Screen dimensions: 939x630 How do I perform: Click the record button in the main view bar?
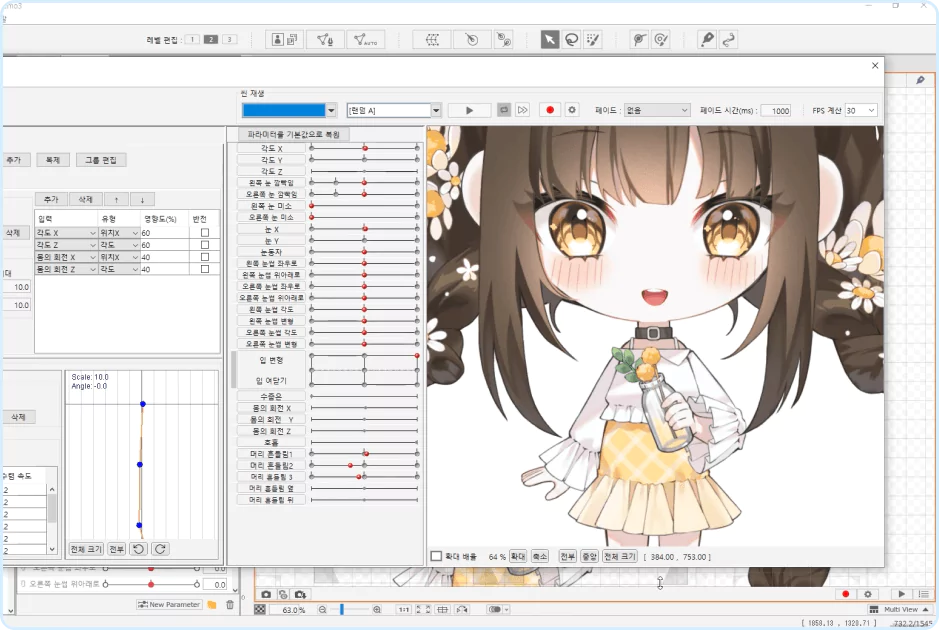[846, 594]
